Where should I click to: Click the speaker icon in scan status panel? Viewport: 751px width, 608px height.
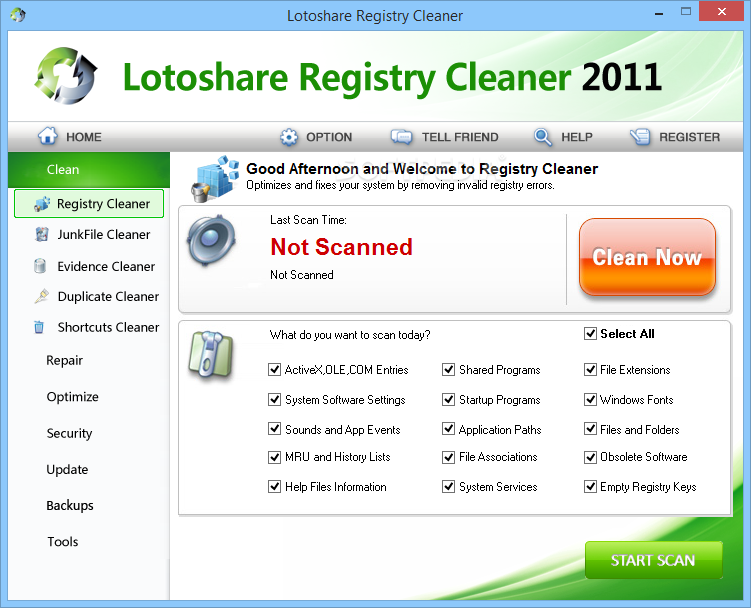(211, 240)
